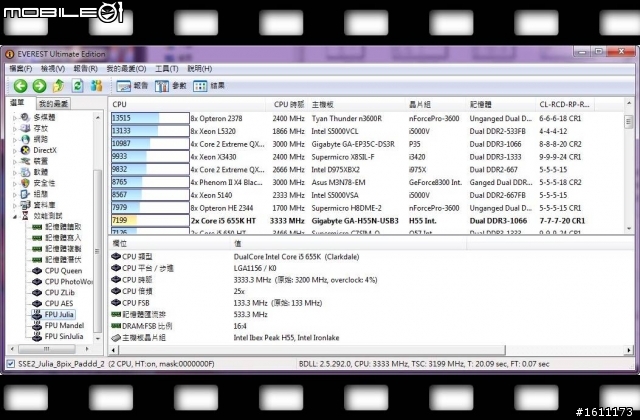Click the green Back arrow icon
The height and width of the screenshot is (420, 640).
(x=20, y=86)
